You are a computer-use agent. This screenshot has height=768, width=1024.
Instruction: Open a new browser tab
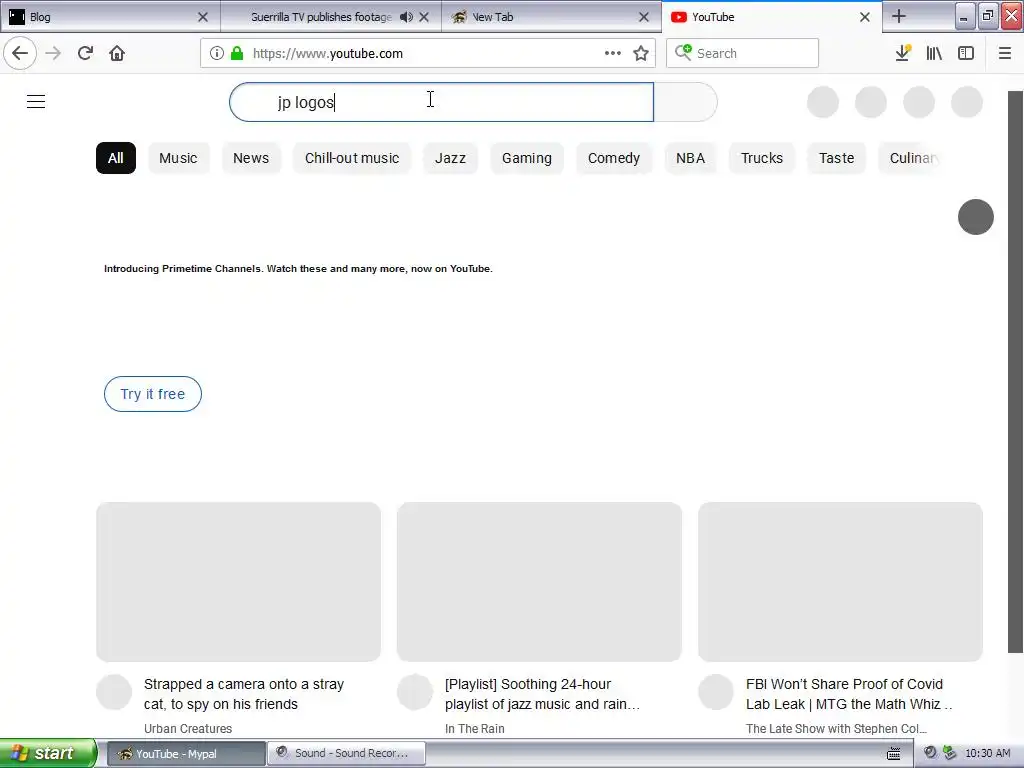[899, 16]
